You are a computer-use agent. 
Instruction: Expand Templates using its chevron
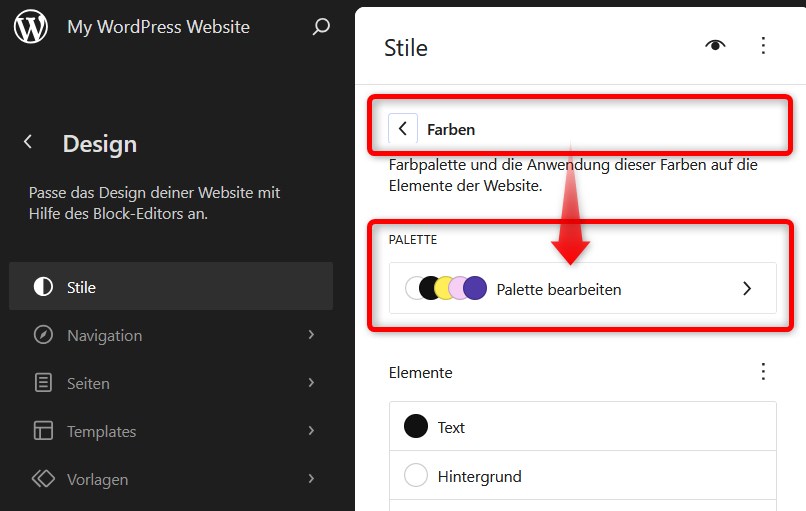pyautogui.click(x=311, y=430)
